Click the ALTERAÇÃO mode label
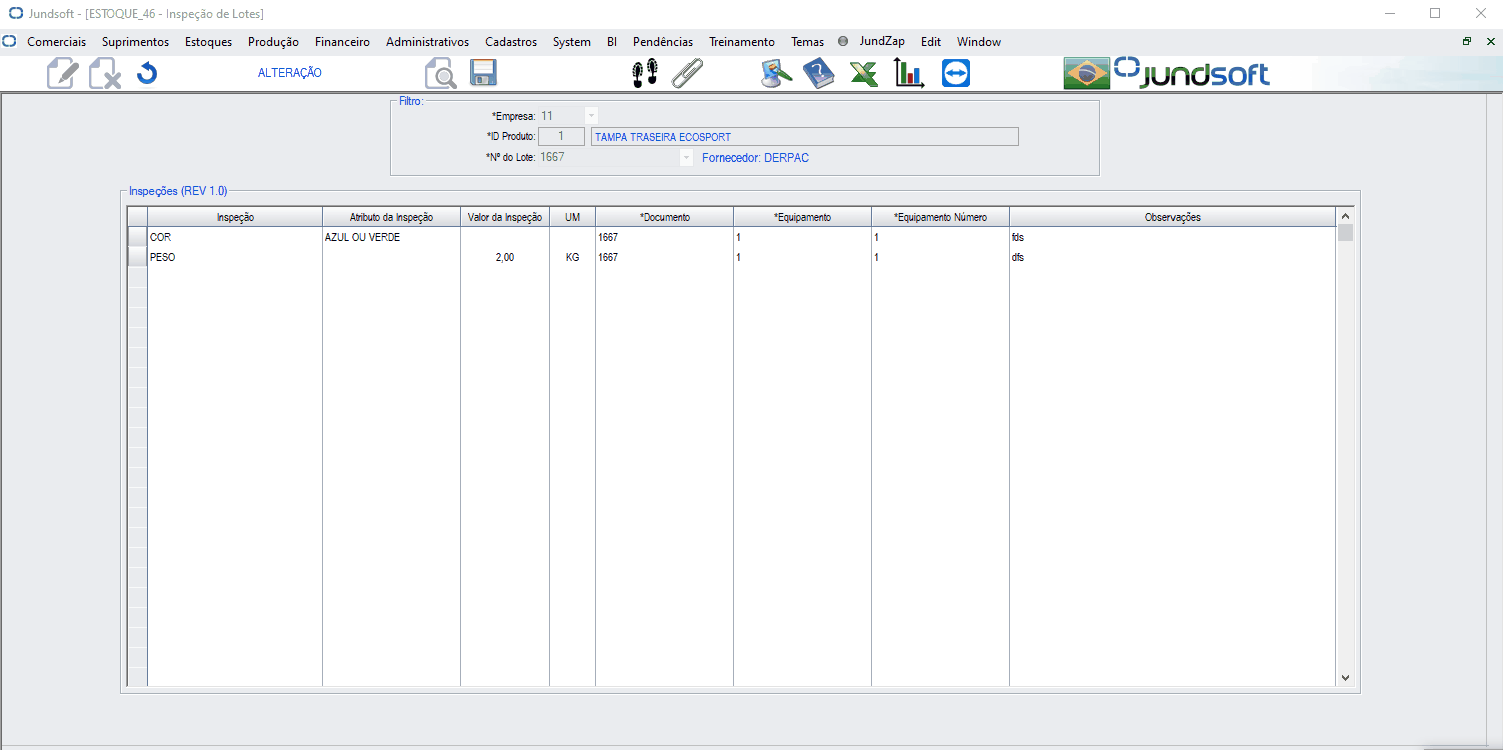The height and width of the screenshot is (750, 1503). point(290,73)
